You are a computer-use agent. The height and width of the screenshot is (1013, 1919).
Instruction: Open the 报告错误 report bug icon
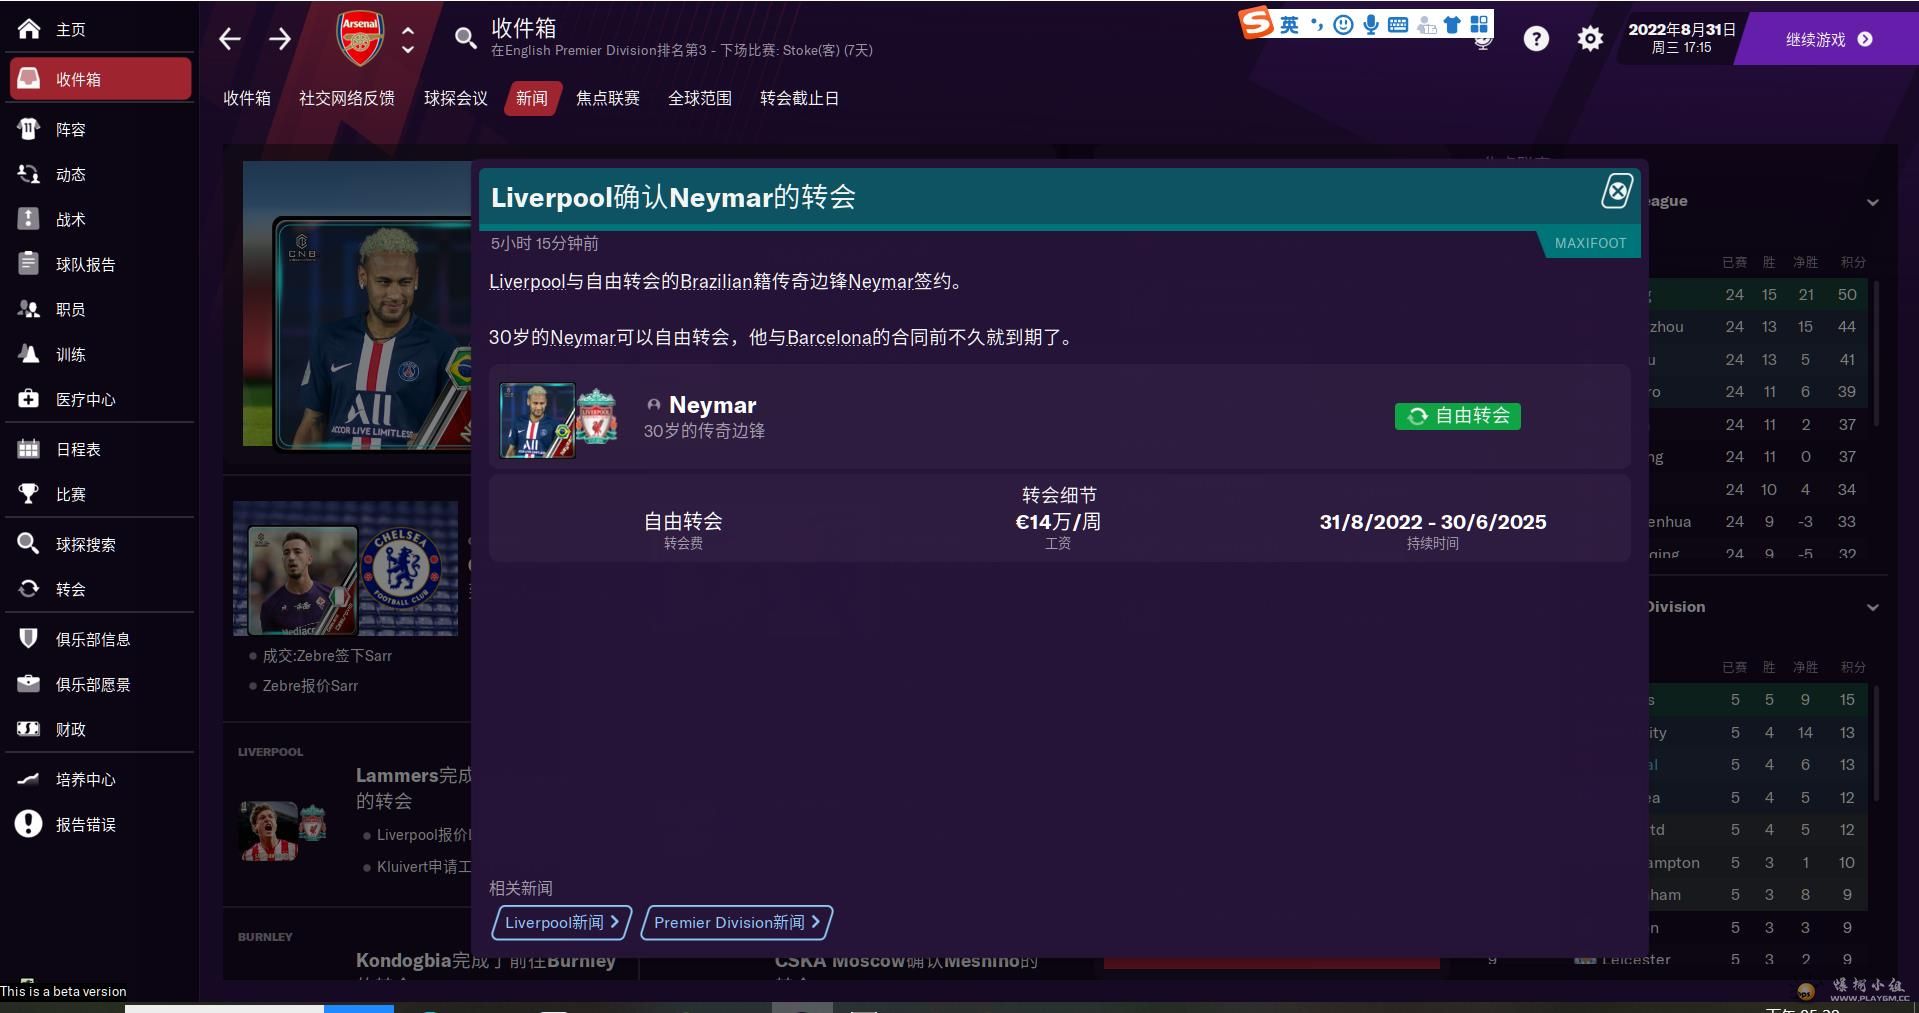pos(29,824)
